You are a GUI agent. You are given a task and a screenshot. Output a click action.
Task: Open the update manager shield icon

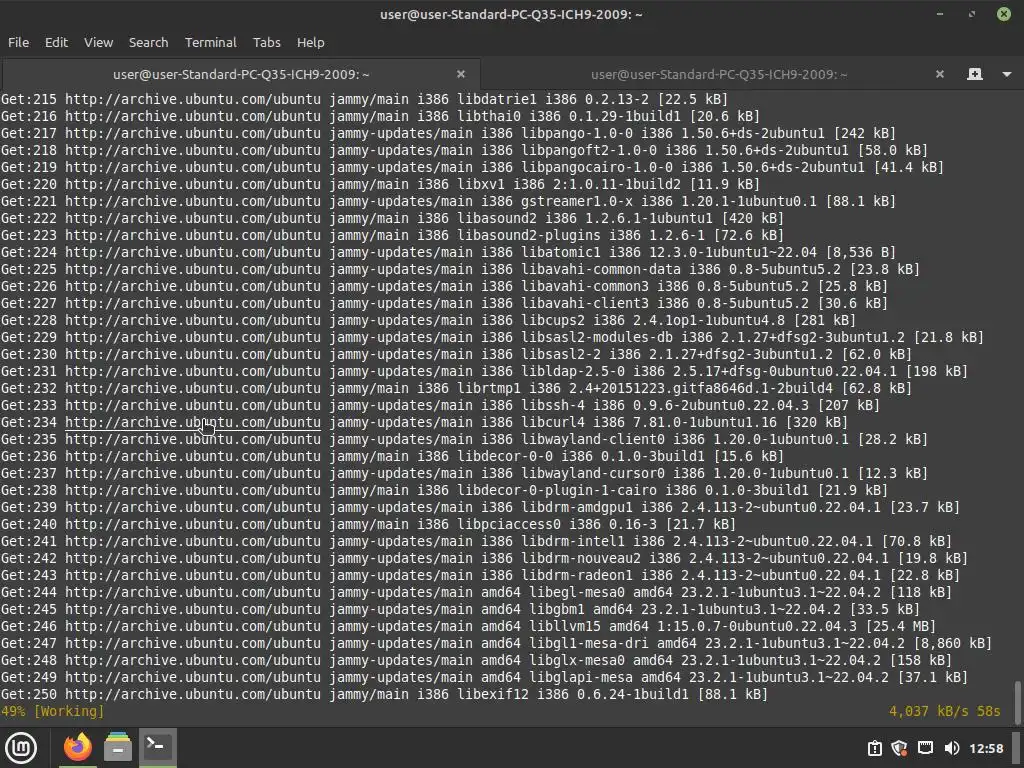tap(899, 748)
